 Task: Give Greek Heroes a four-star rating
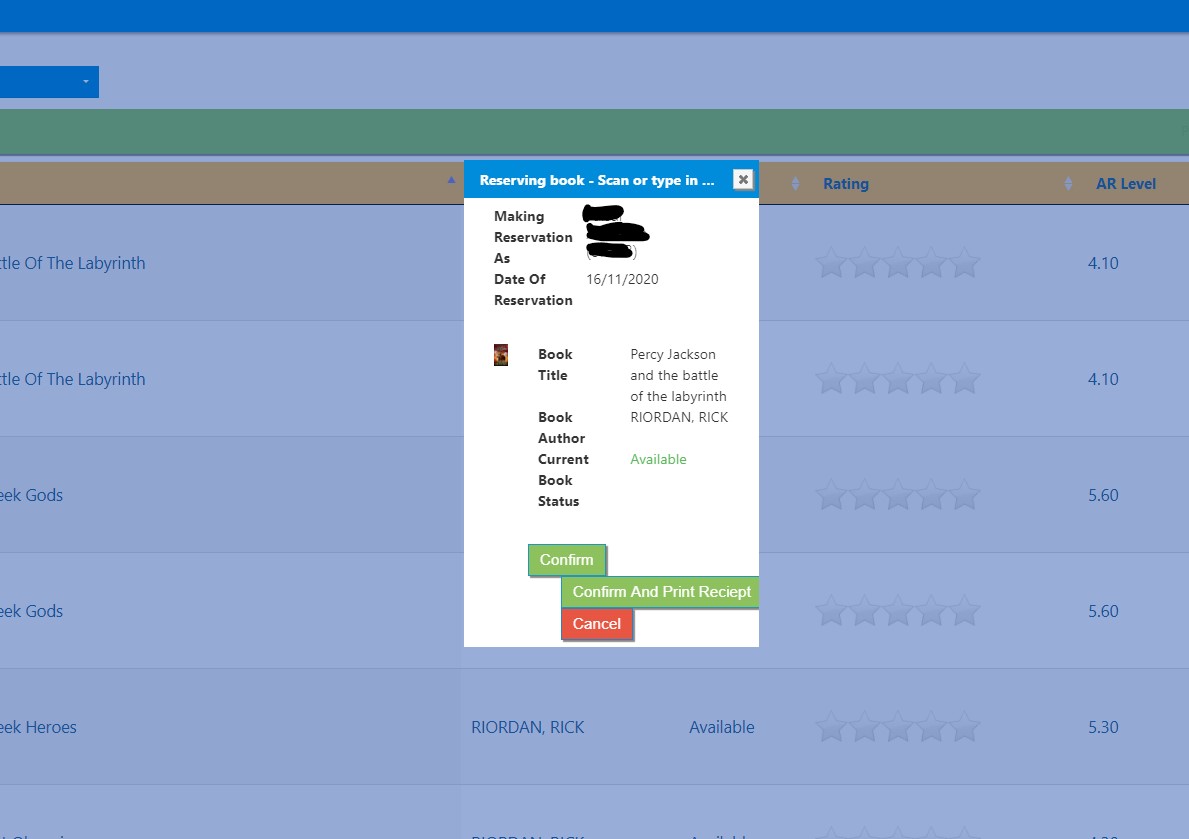tap(931, 727)
